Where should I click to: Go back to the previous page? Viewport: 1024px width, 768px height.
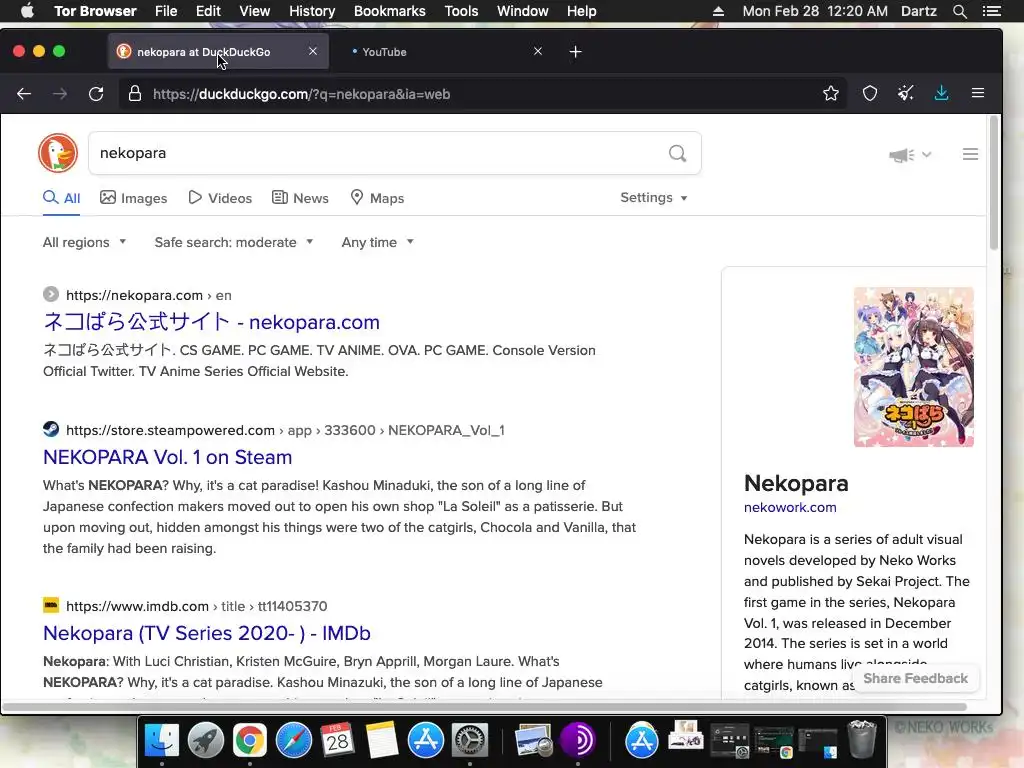24,94
